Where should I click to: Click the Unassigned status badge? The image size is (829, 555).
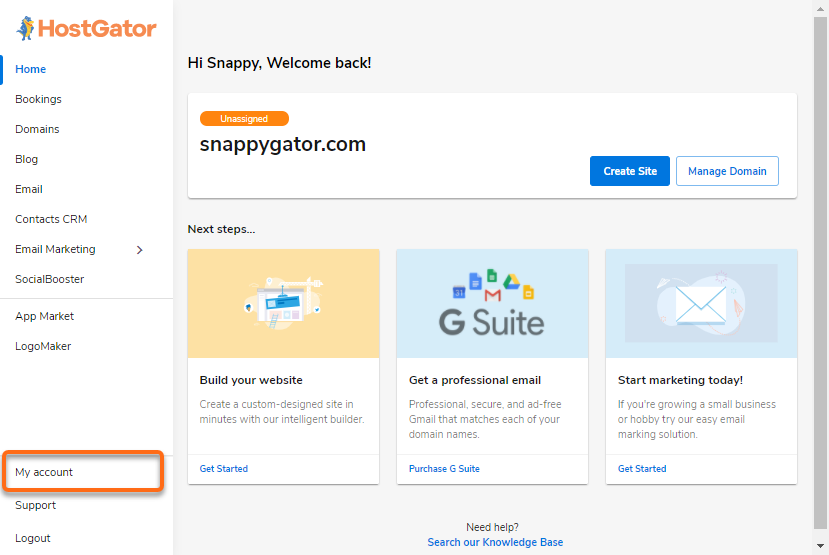coord(244,118)
